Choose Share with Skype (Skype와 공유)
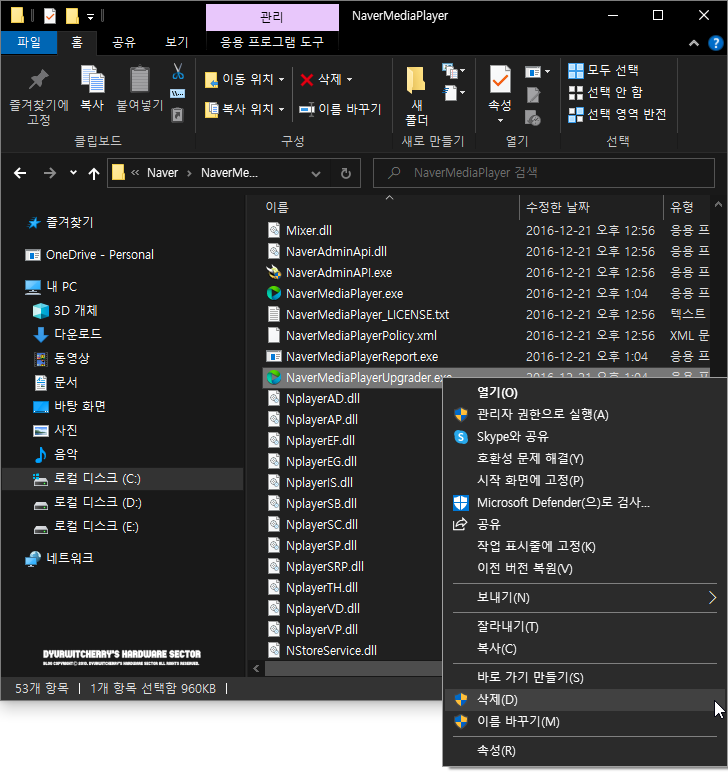The height and width of the screenshot is (780, 728). pos(585,437)
